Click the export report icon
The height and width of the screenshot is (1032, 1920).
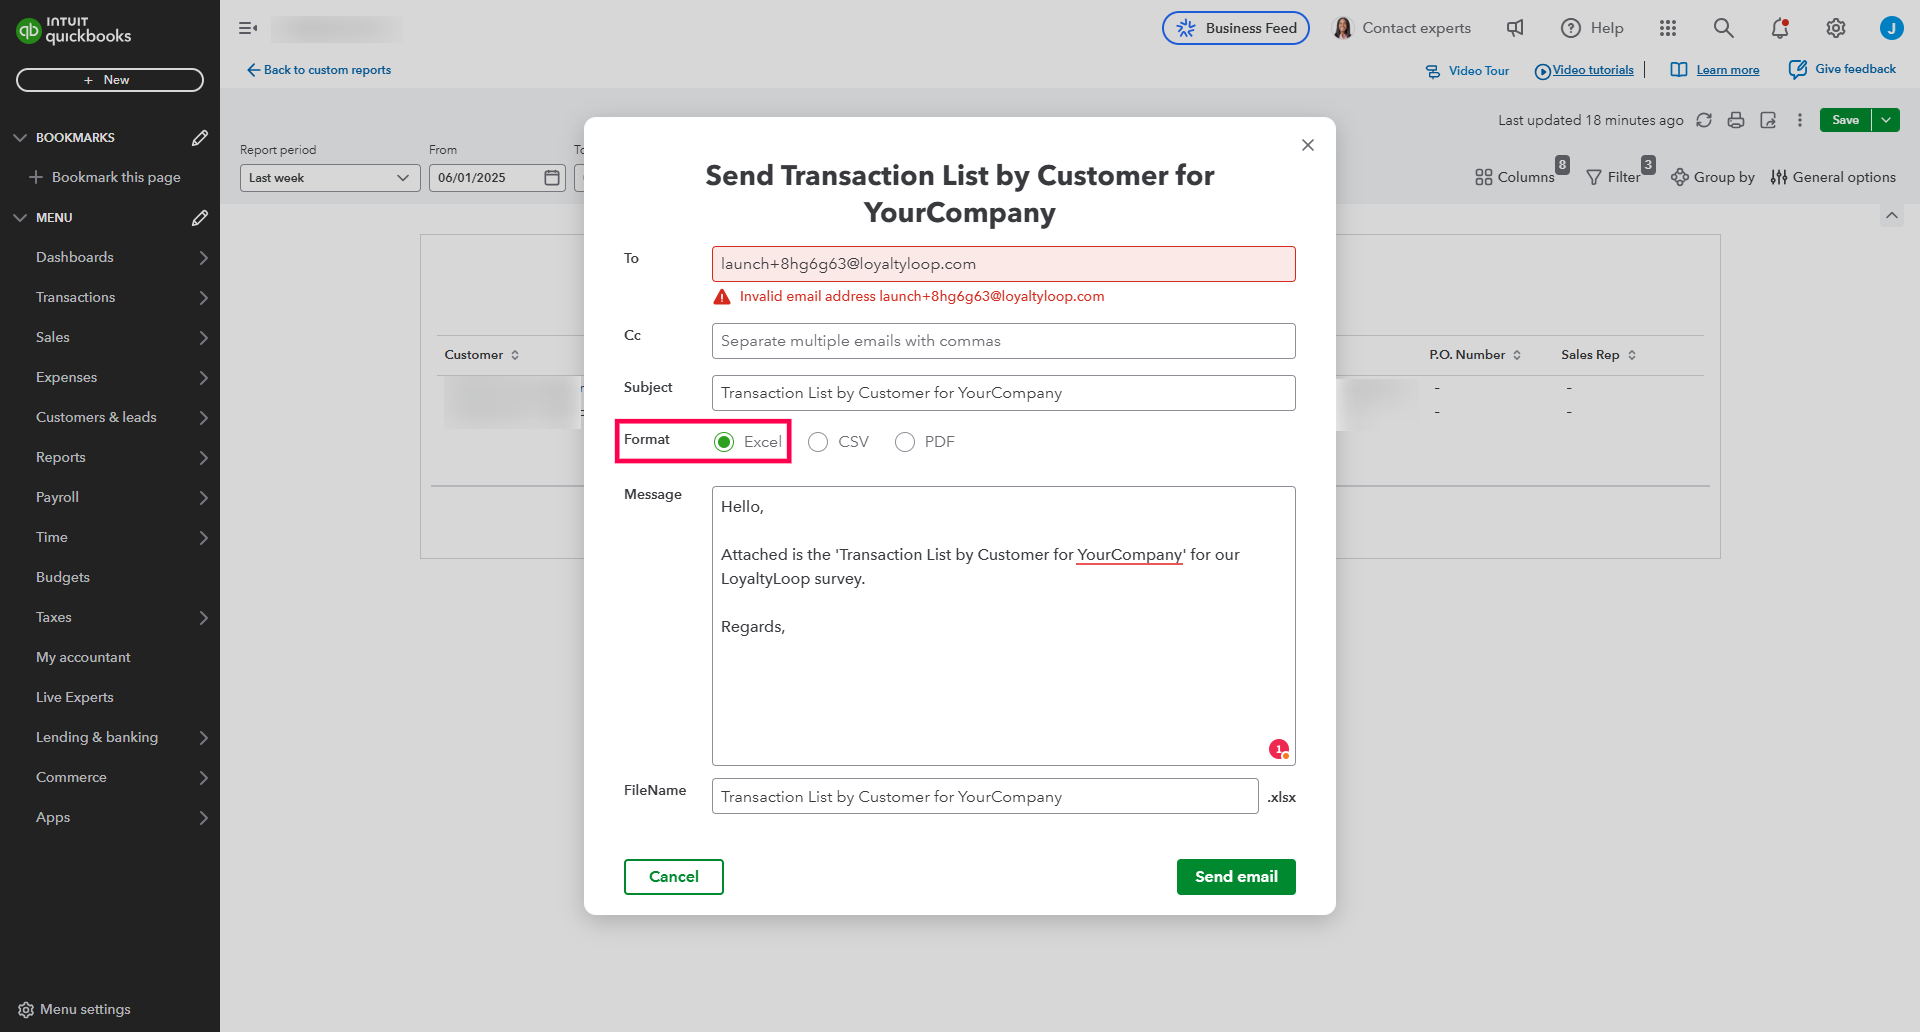(1768, 120)
